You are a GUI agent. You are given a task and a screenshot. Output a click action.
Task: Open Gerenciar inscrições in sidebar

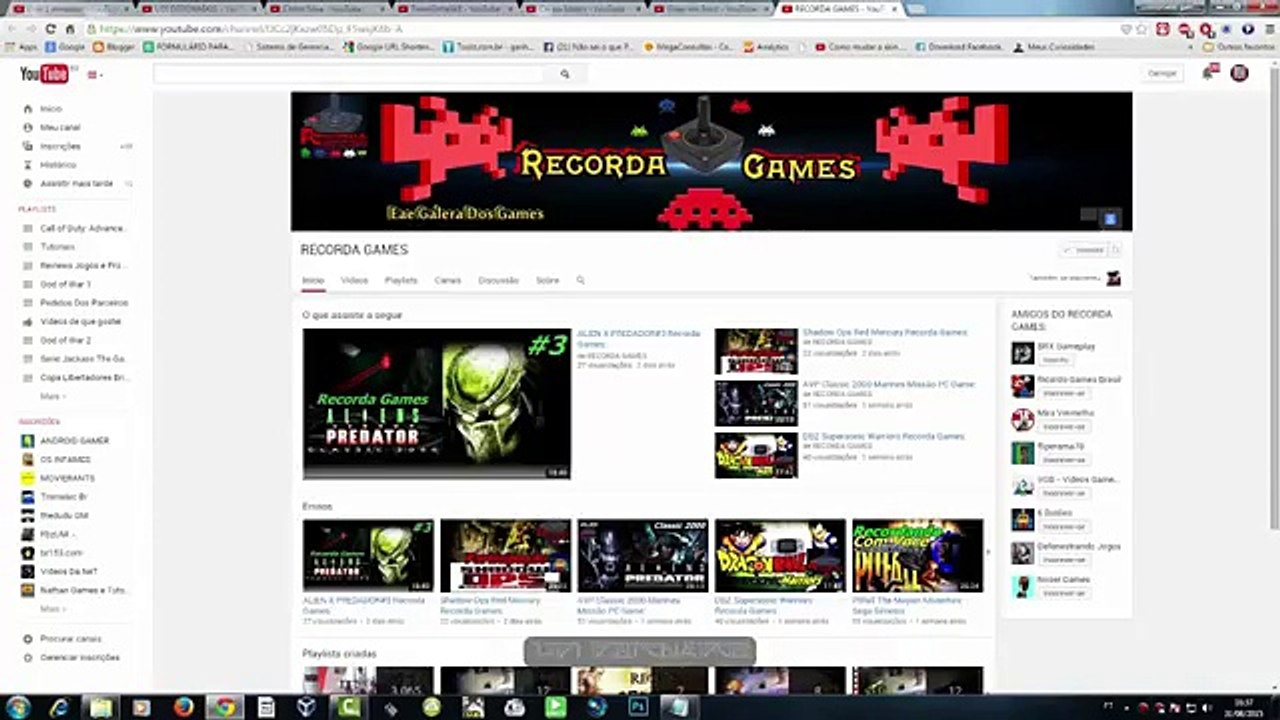tap(79, 658)
